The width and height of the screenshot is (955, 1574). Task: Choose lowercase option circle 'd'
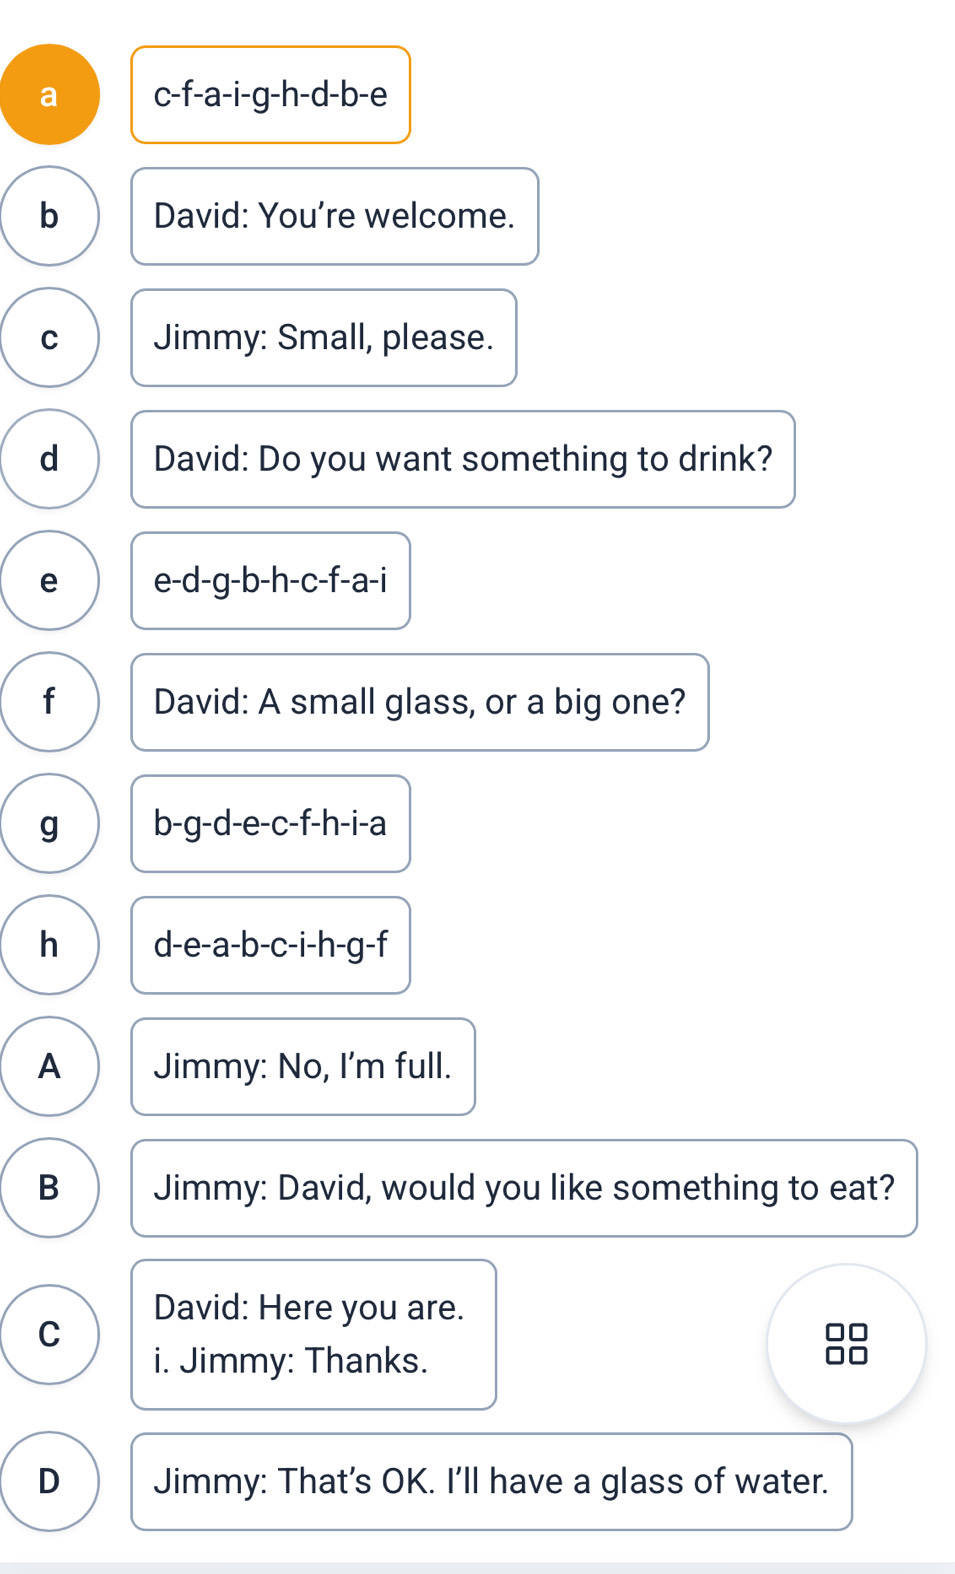click(49, 459)
